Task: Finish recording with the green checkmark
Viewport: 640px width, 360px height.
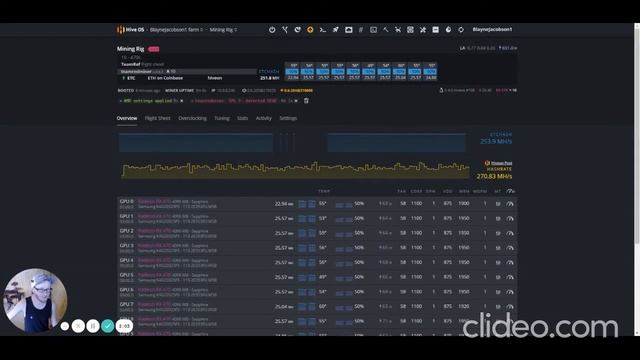Action: coord(108,326)
